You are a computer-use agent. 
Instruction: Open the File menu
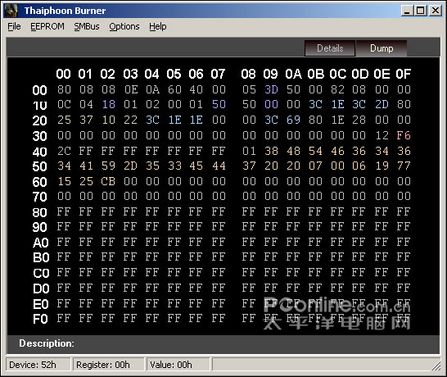tap(14, 26)
